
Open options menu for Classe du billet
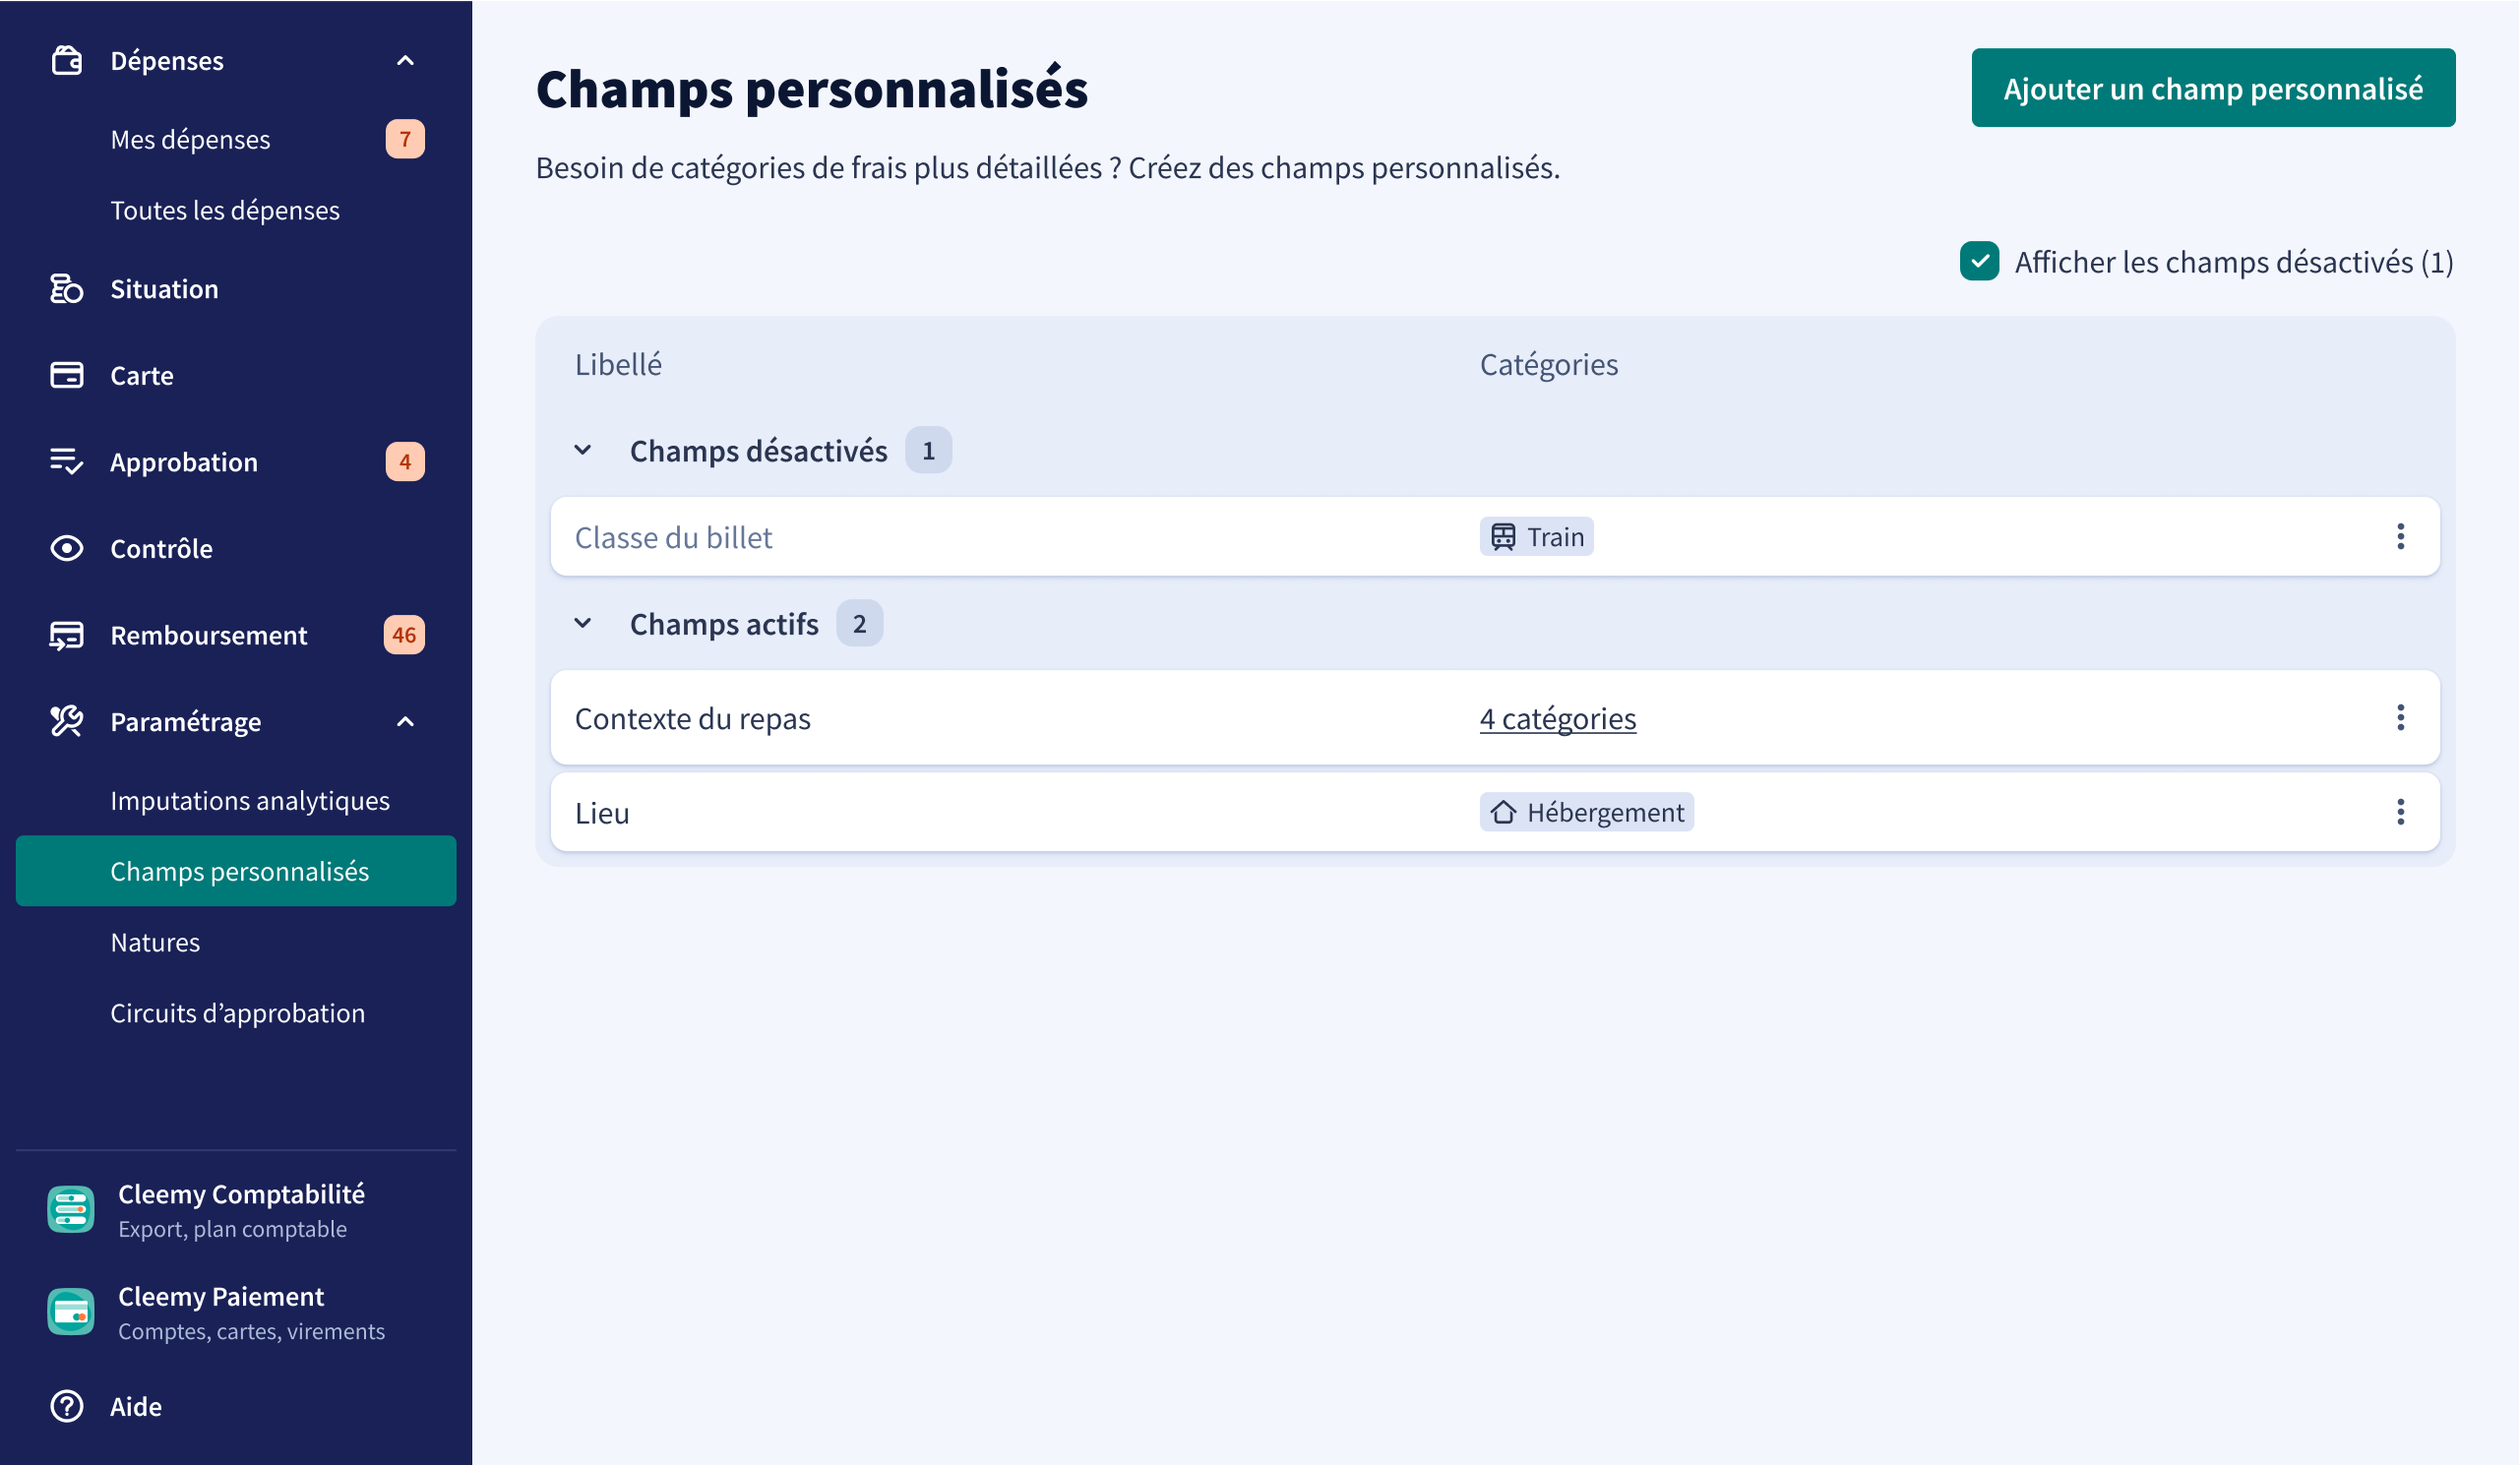pos(2400,537)
